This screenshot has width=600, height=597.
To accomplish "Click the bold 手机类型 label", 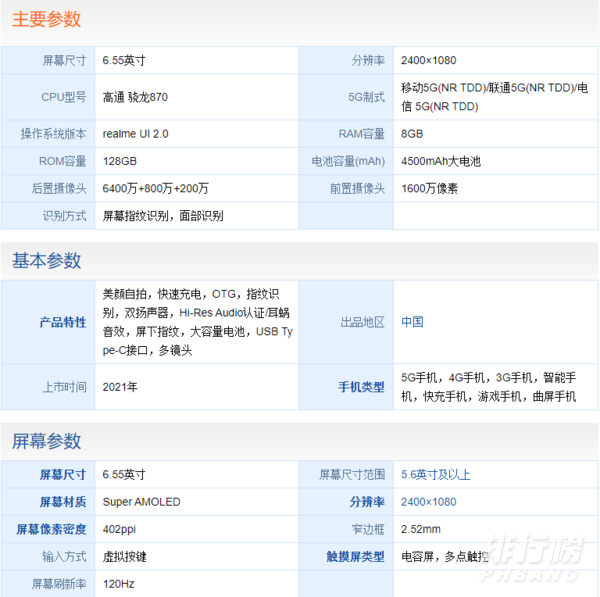I will [x=361, y=387].
